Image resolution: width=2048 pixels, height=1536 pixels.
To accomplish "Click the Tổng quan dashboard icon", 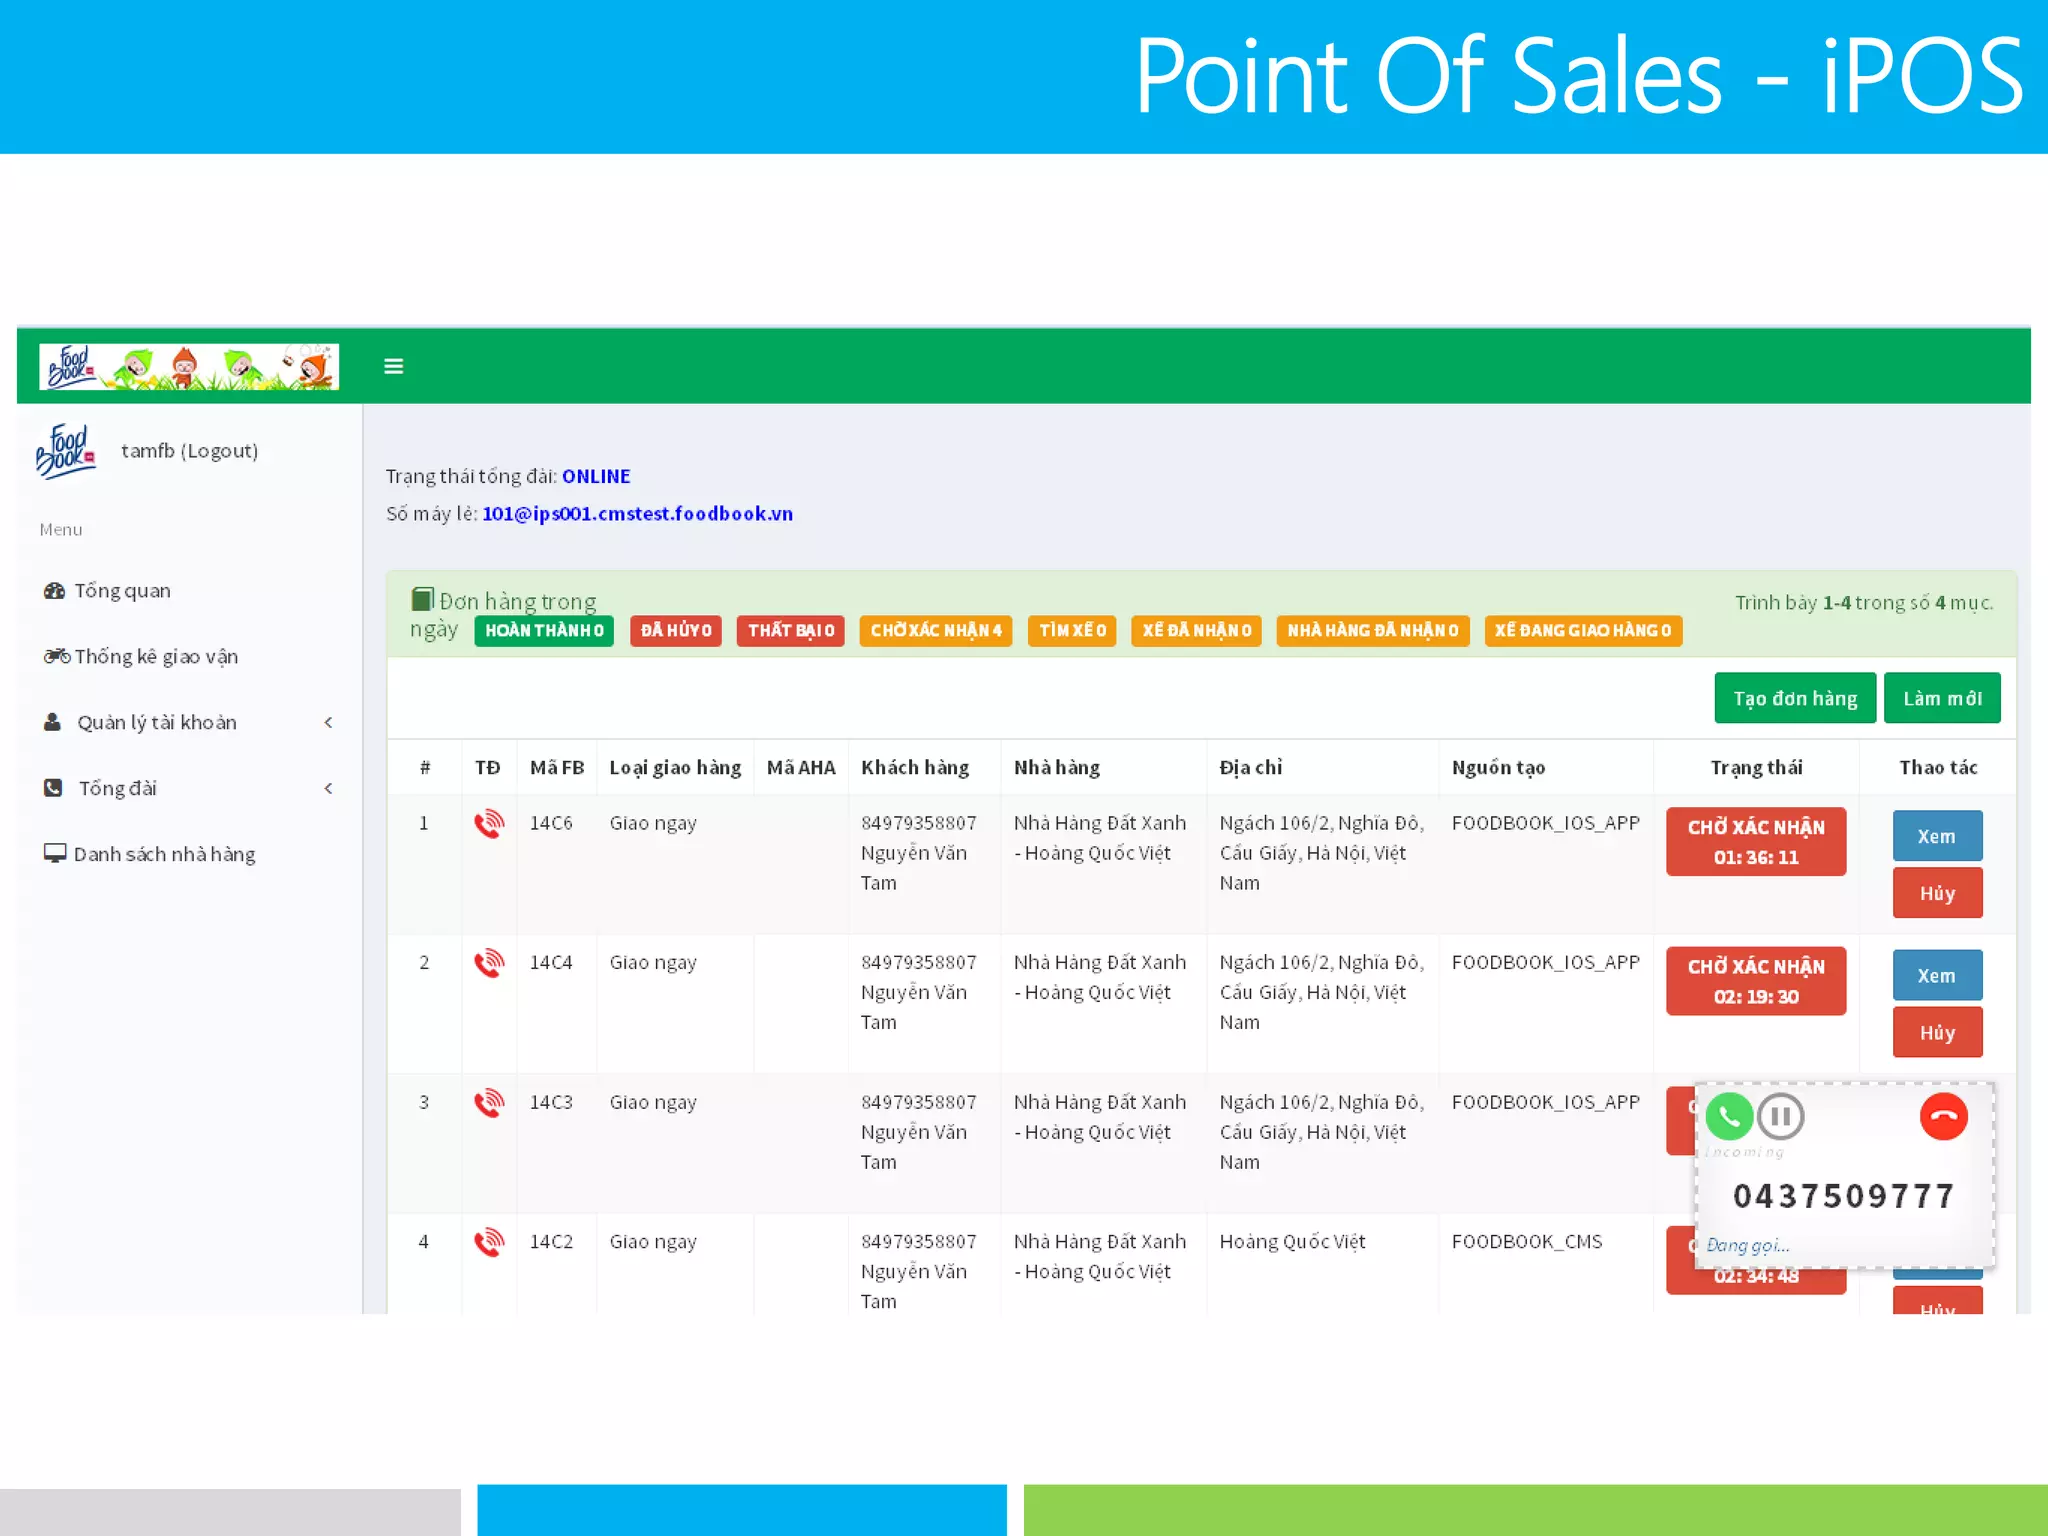I will click(54, 591).
